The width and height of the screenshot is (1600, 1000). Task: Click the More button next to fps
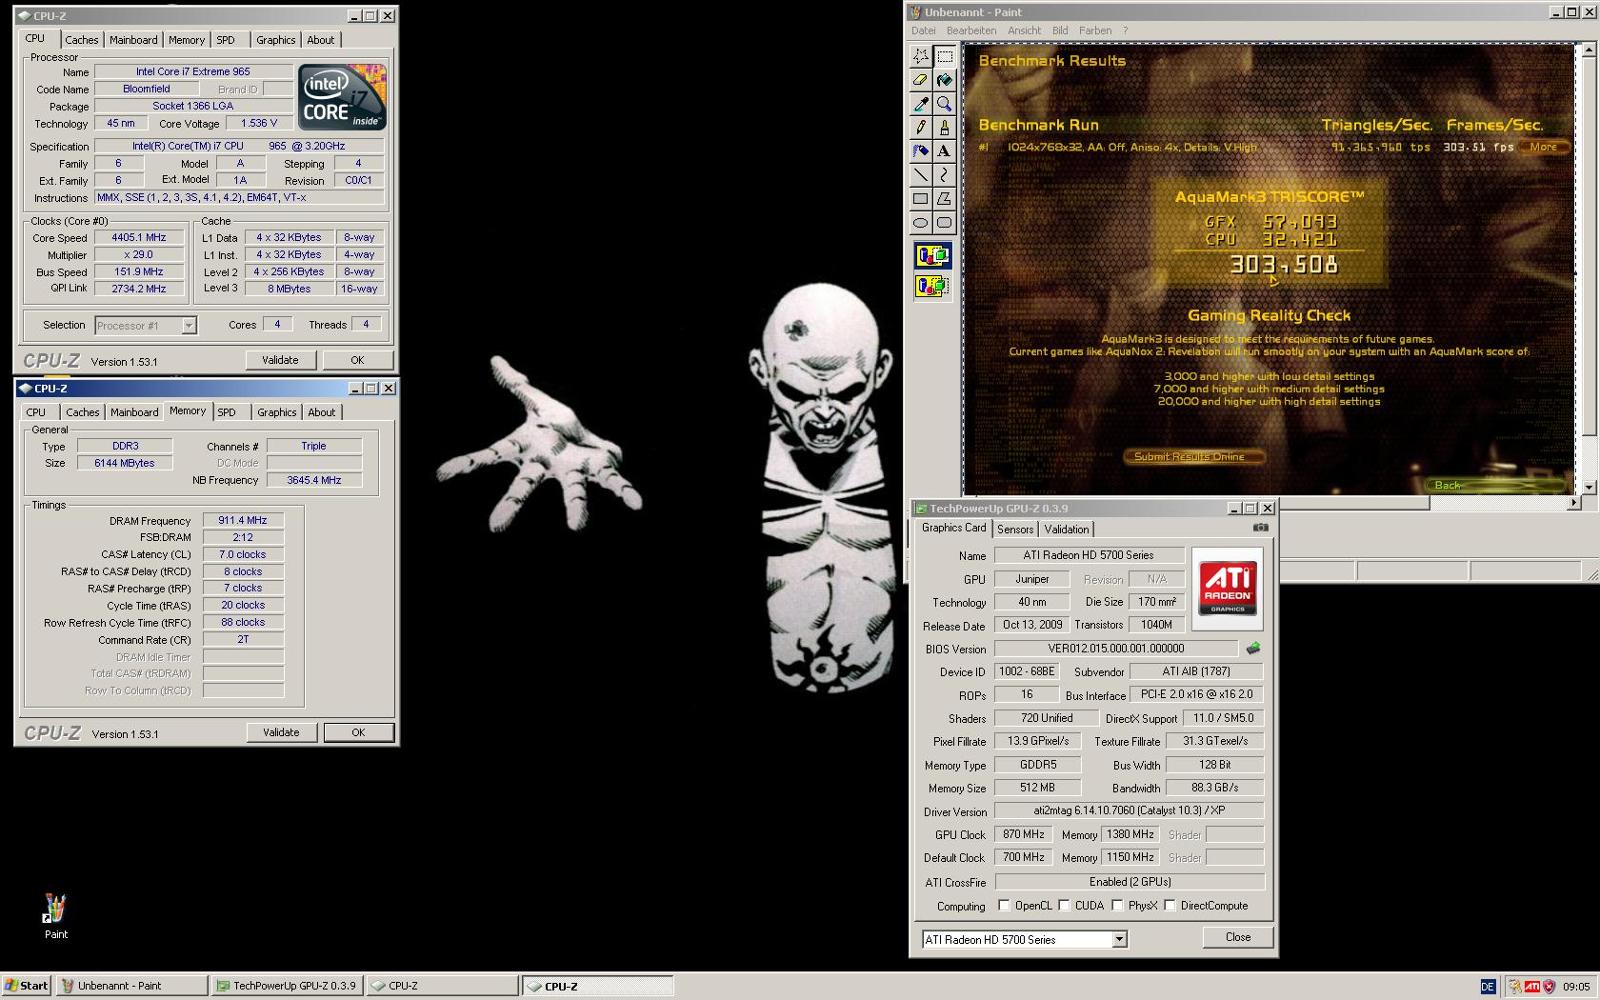tap(1543, 147)
